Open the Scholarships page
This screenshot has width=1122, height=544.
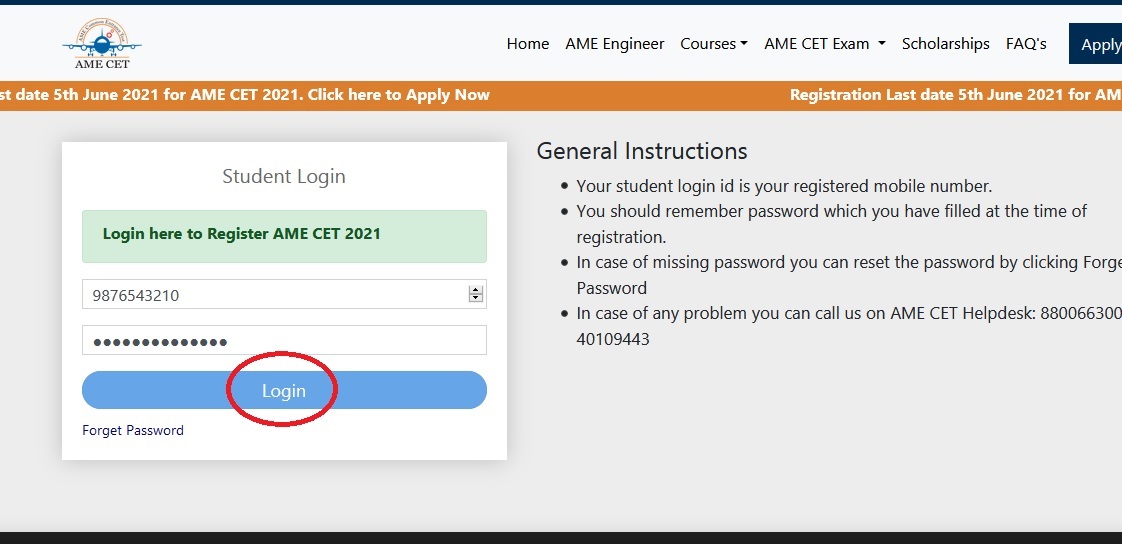point(945,44)
